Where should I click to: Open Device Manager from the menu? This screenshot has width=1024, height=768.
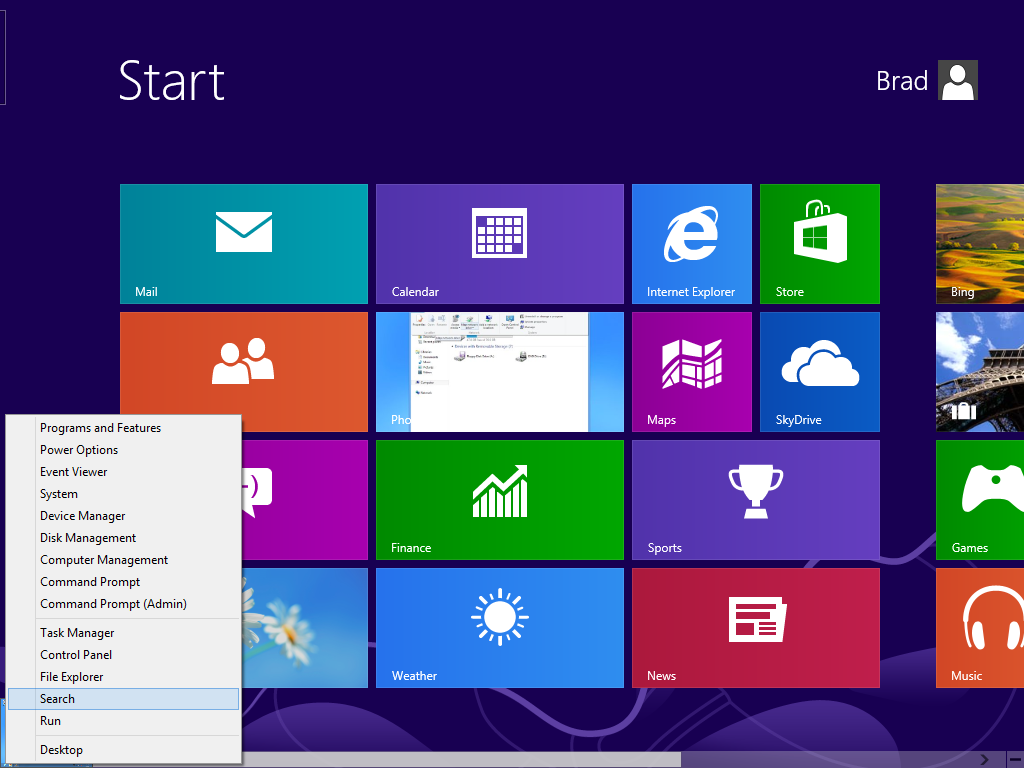click(x=123, y=516)
